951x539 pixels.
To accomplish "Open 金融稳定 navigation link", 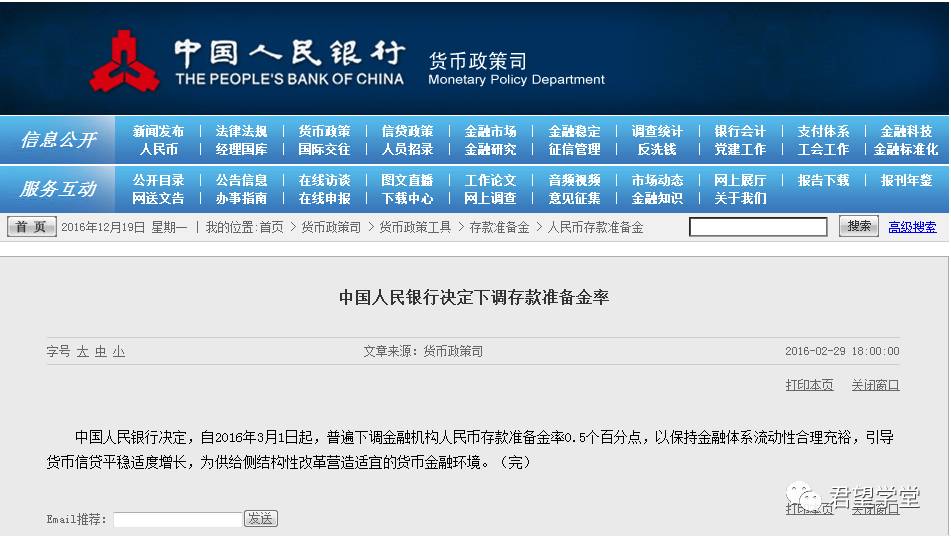I will click(x=574, y=132).
